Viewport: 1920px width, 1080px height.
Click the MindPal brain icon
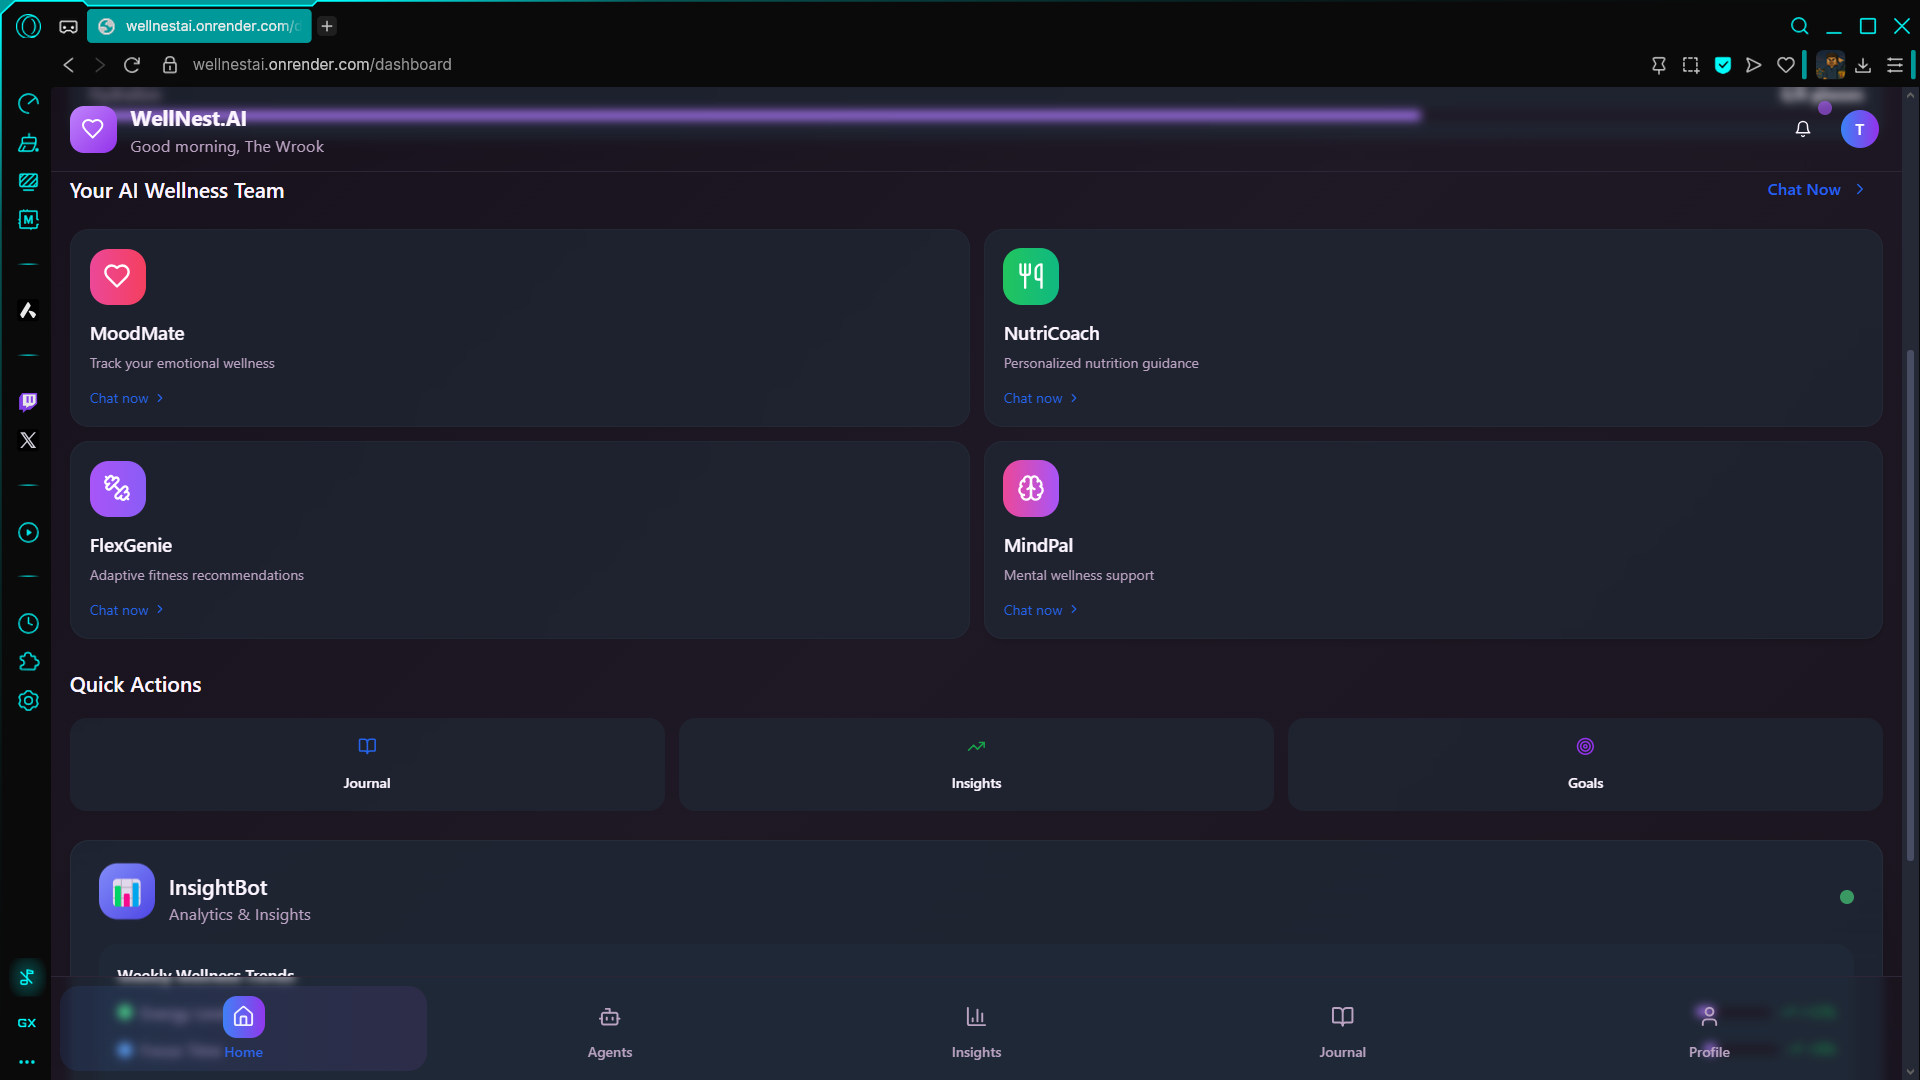coord(1030,489)
